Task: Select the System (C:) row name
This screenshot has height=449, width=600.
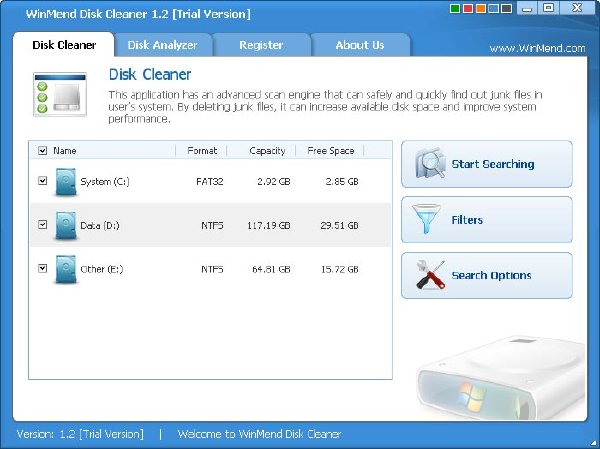Action: click(105, 181)
